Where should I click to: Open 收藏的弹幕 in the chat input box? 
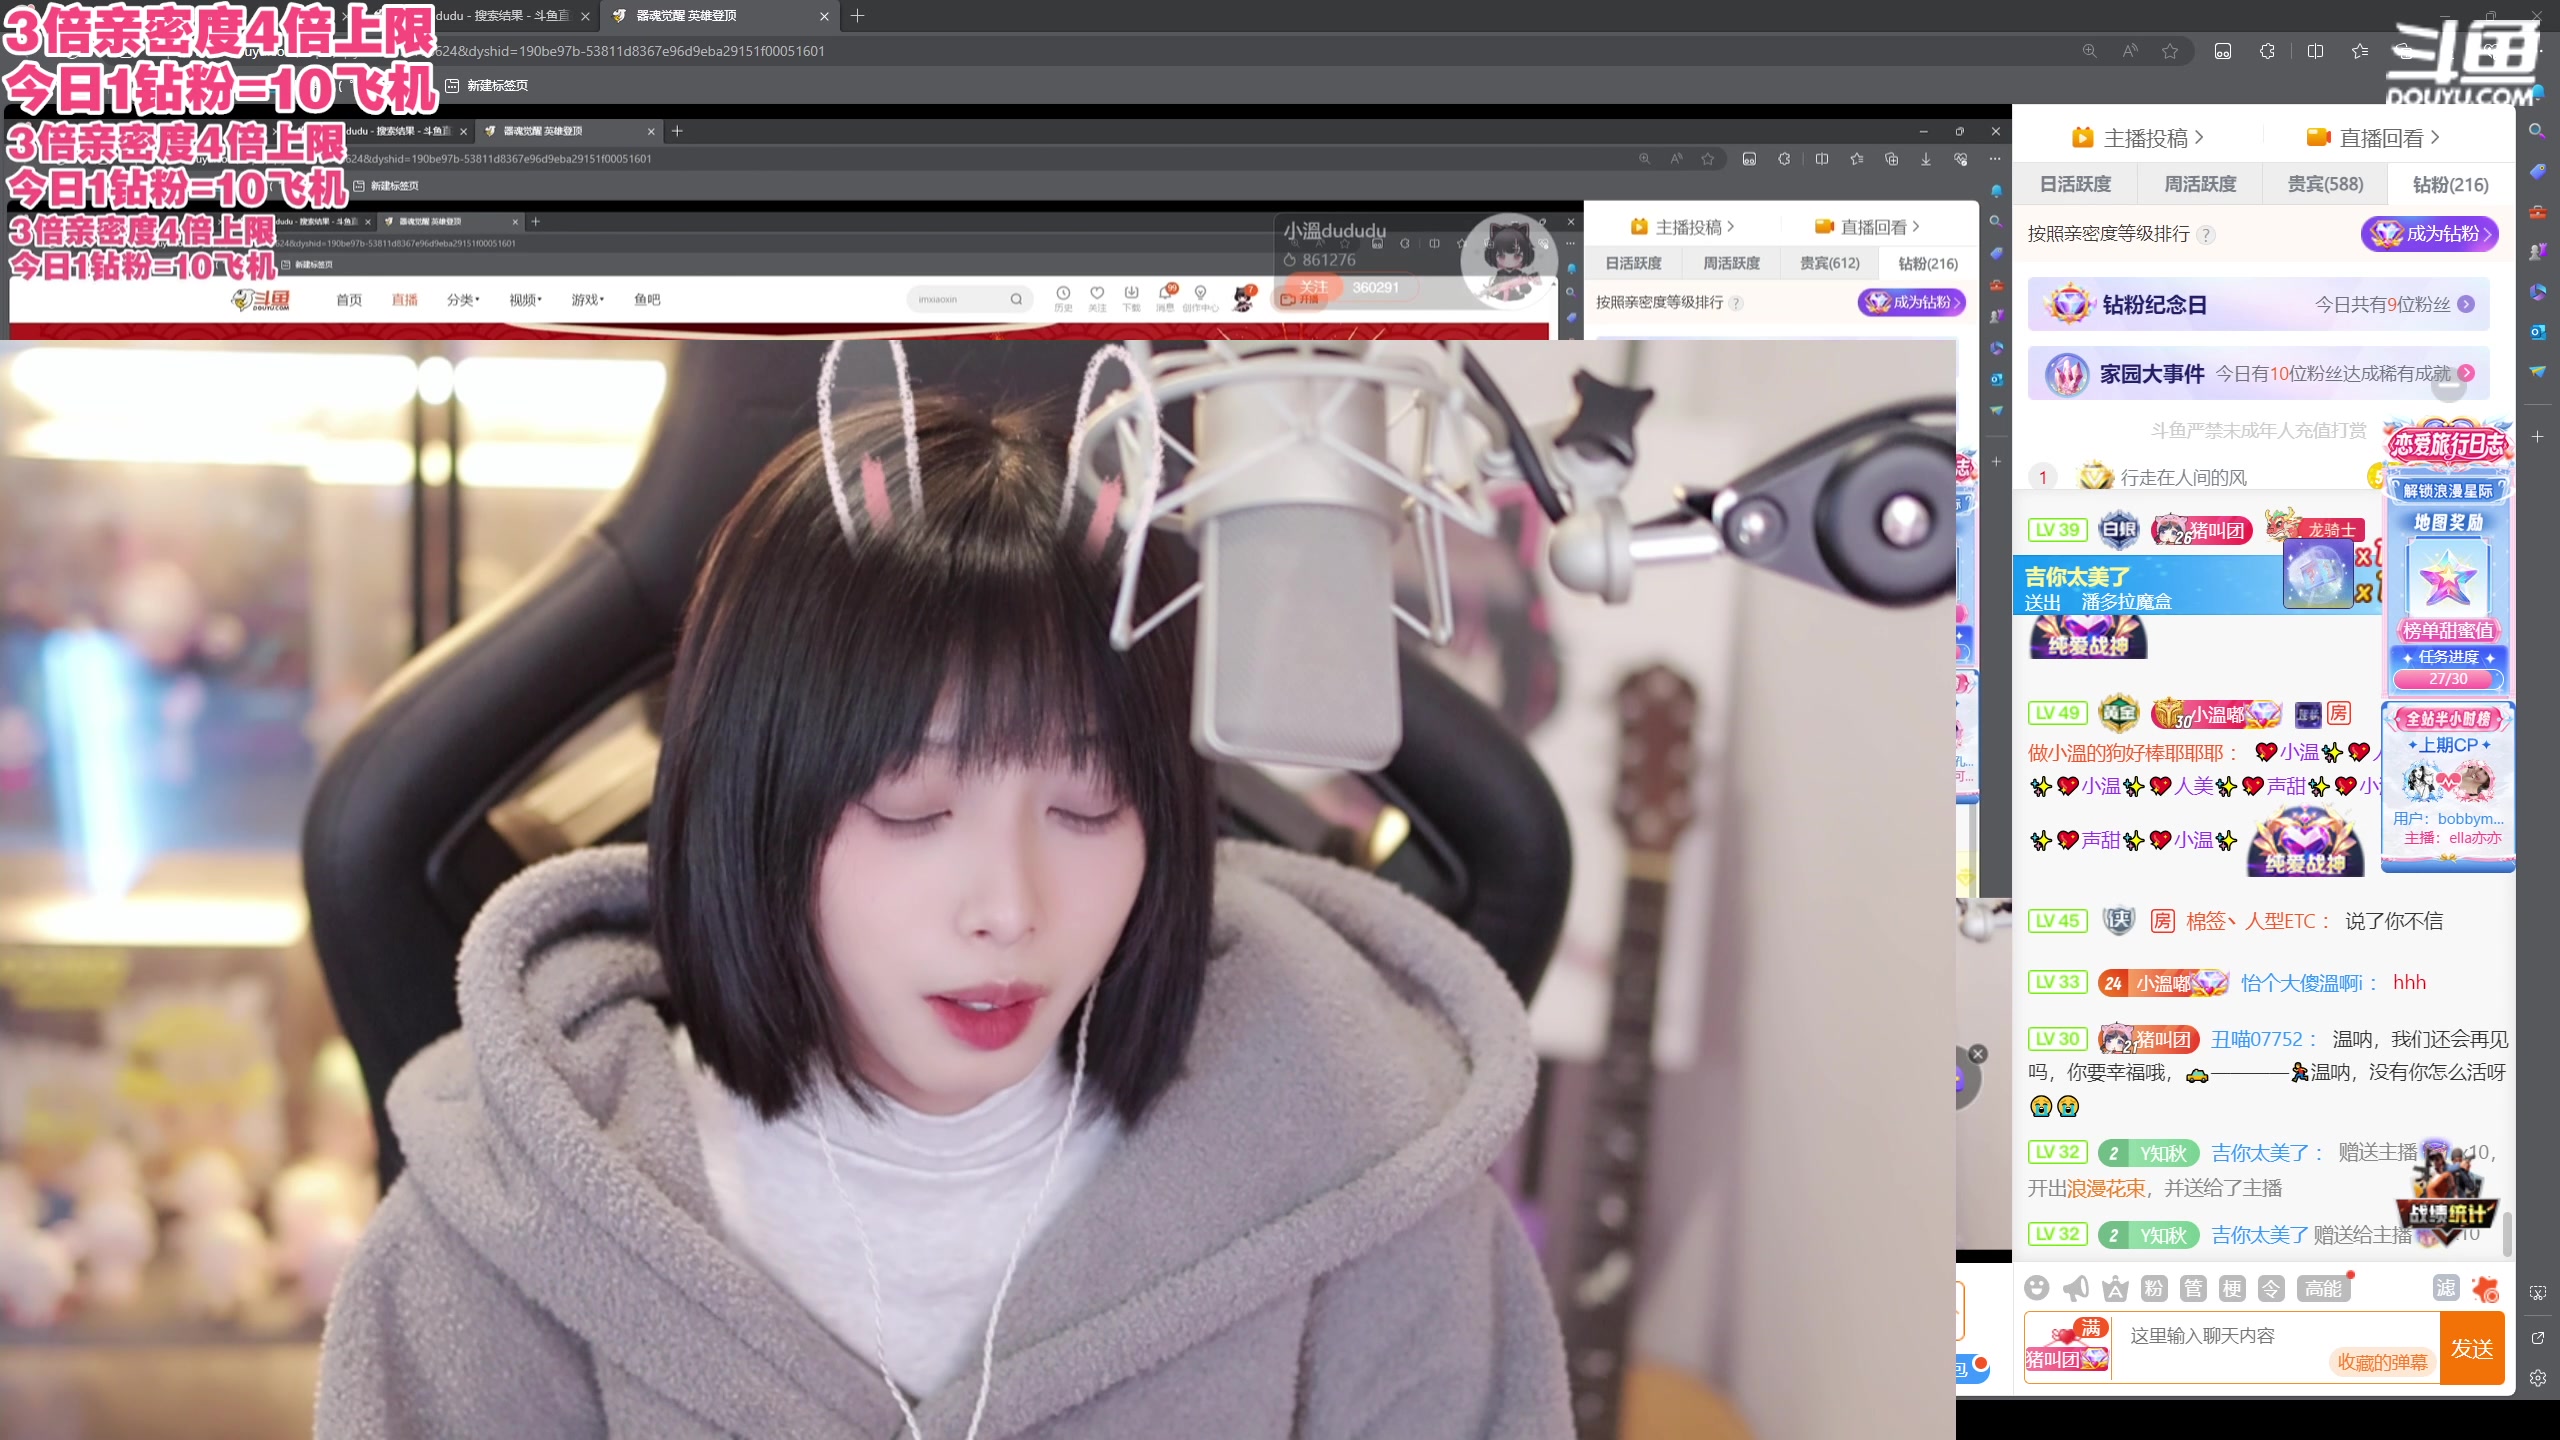(x=2382, y=1362)
